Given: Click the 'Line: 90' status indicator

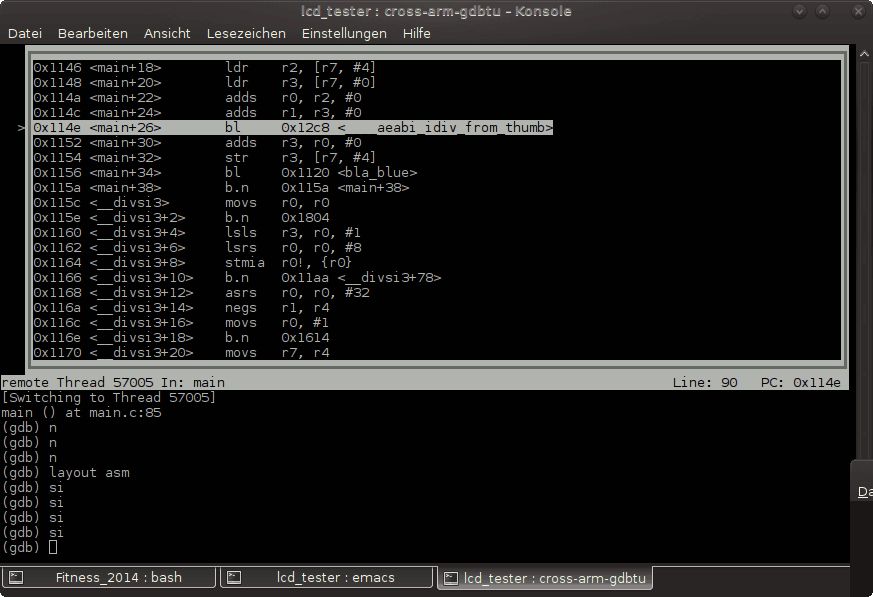Looking at the screenshot, I should coord(705,383).
